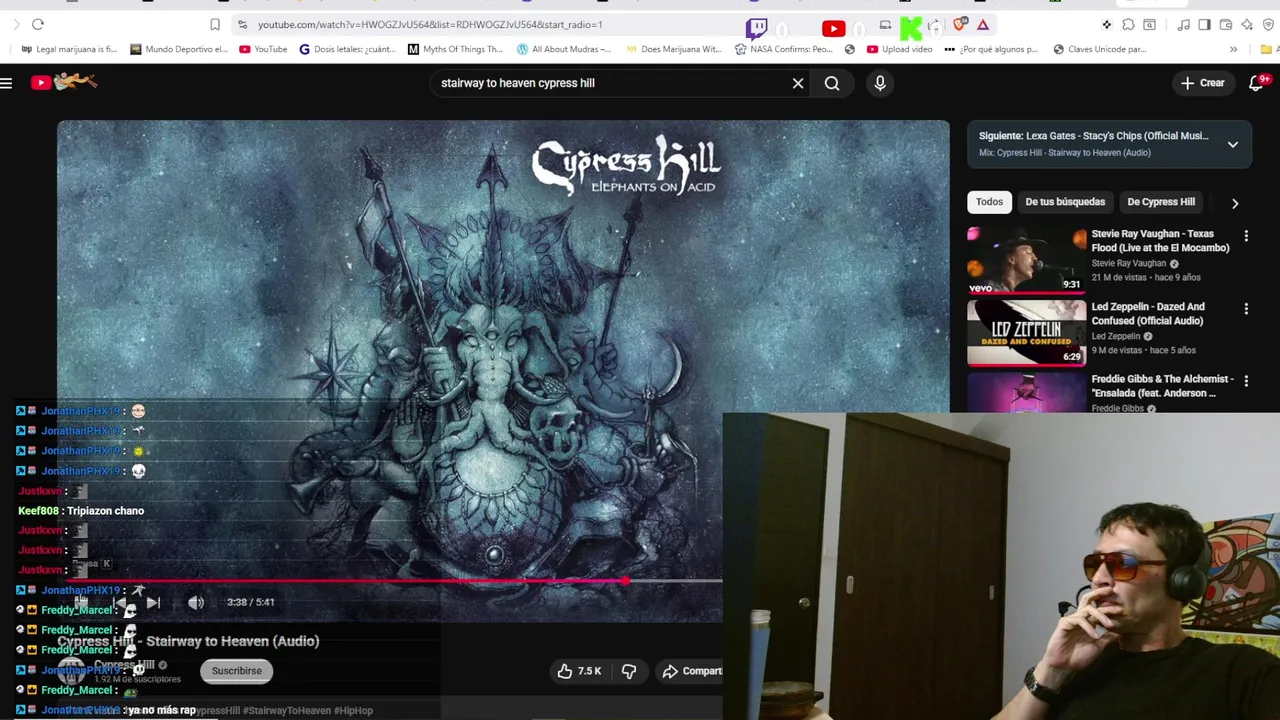Open Myths Of Things bookmark
This screenshot has height=720, width=1280.
point(455,49)
